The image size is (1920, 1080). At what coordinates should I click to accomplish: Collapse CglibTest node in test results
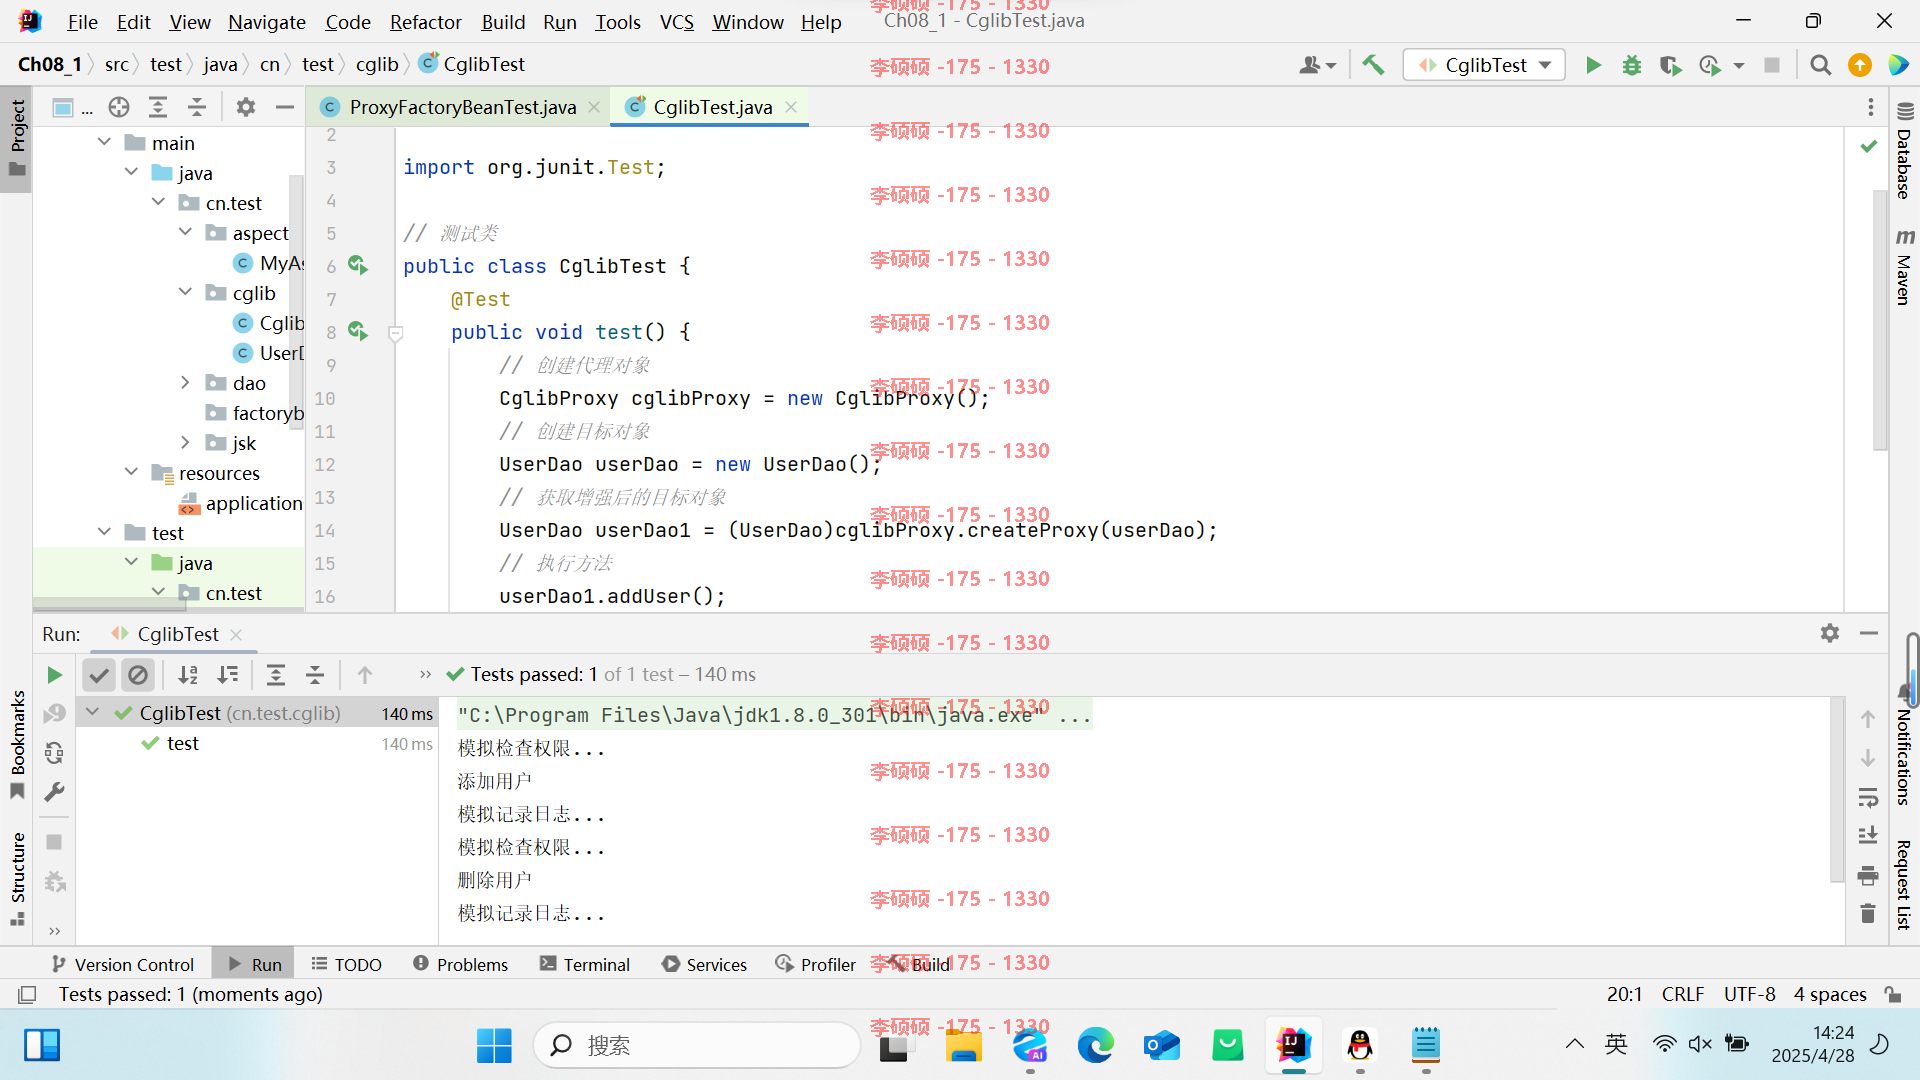pyautogui.click(x=93, y=713)
